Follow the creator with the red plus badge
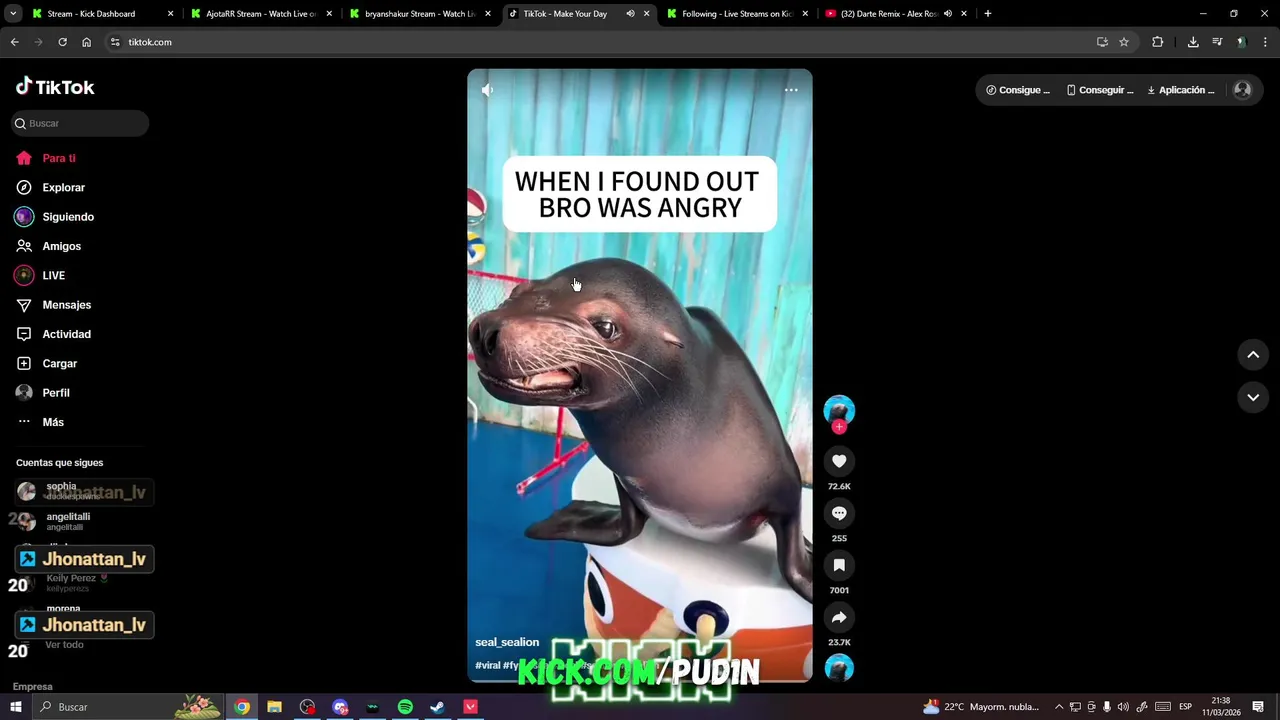Image resolution: width=1280 pixels, height=720 pixels. (839, 427)
